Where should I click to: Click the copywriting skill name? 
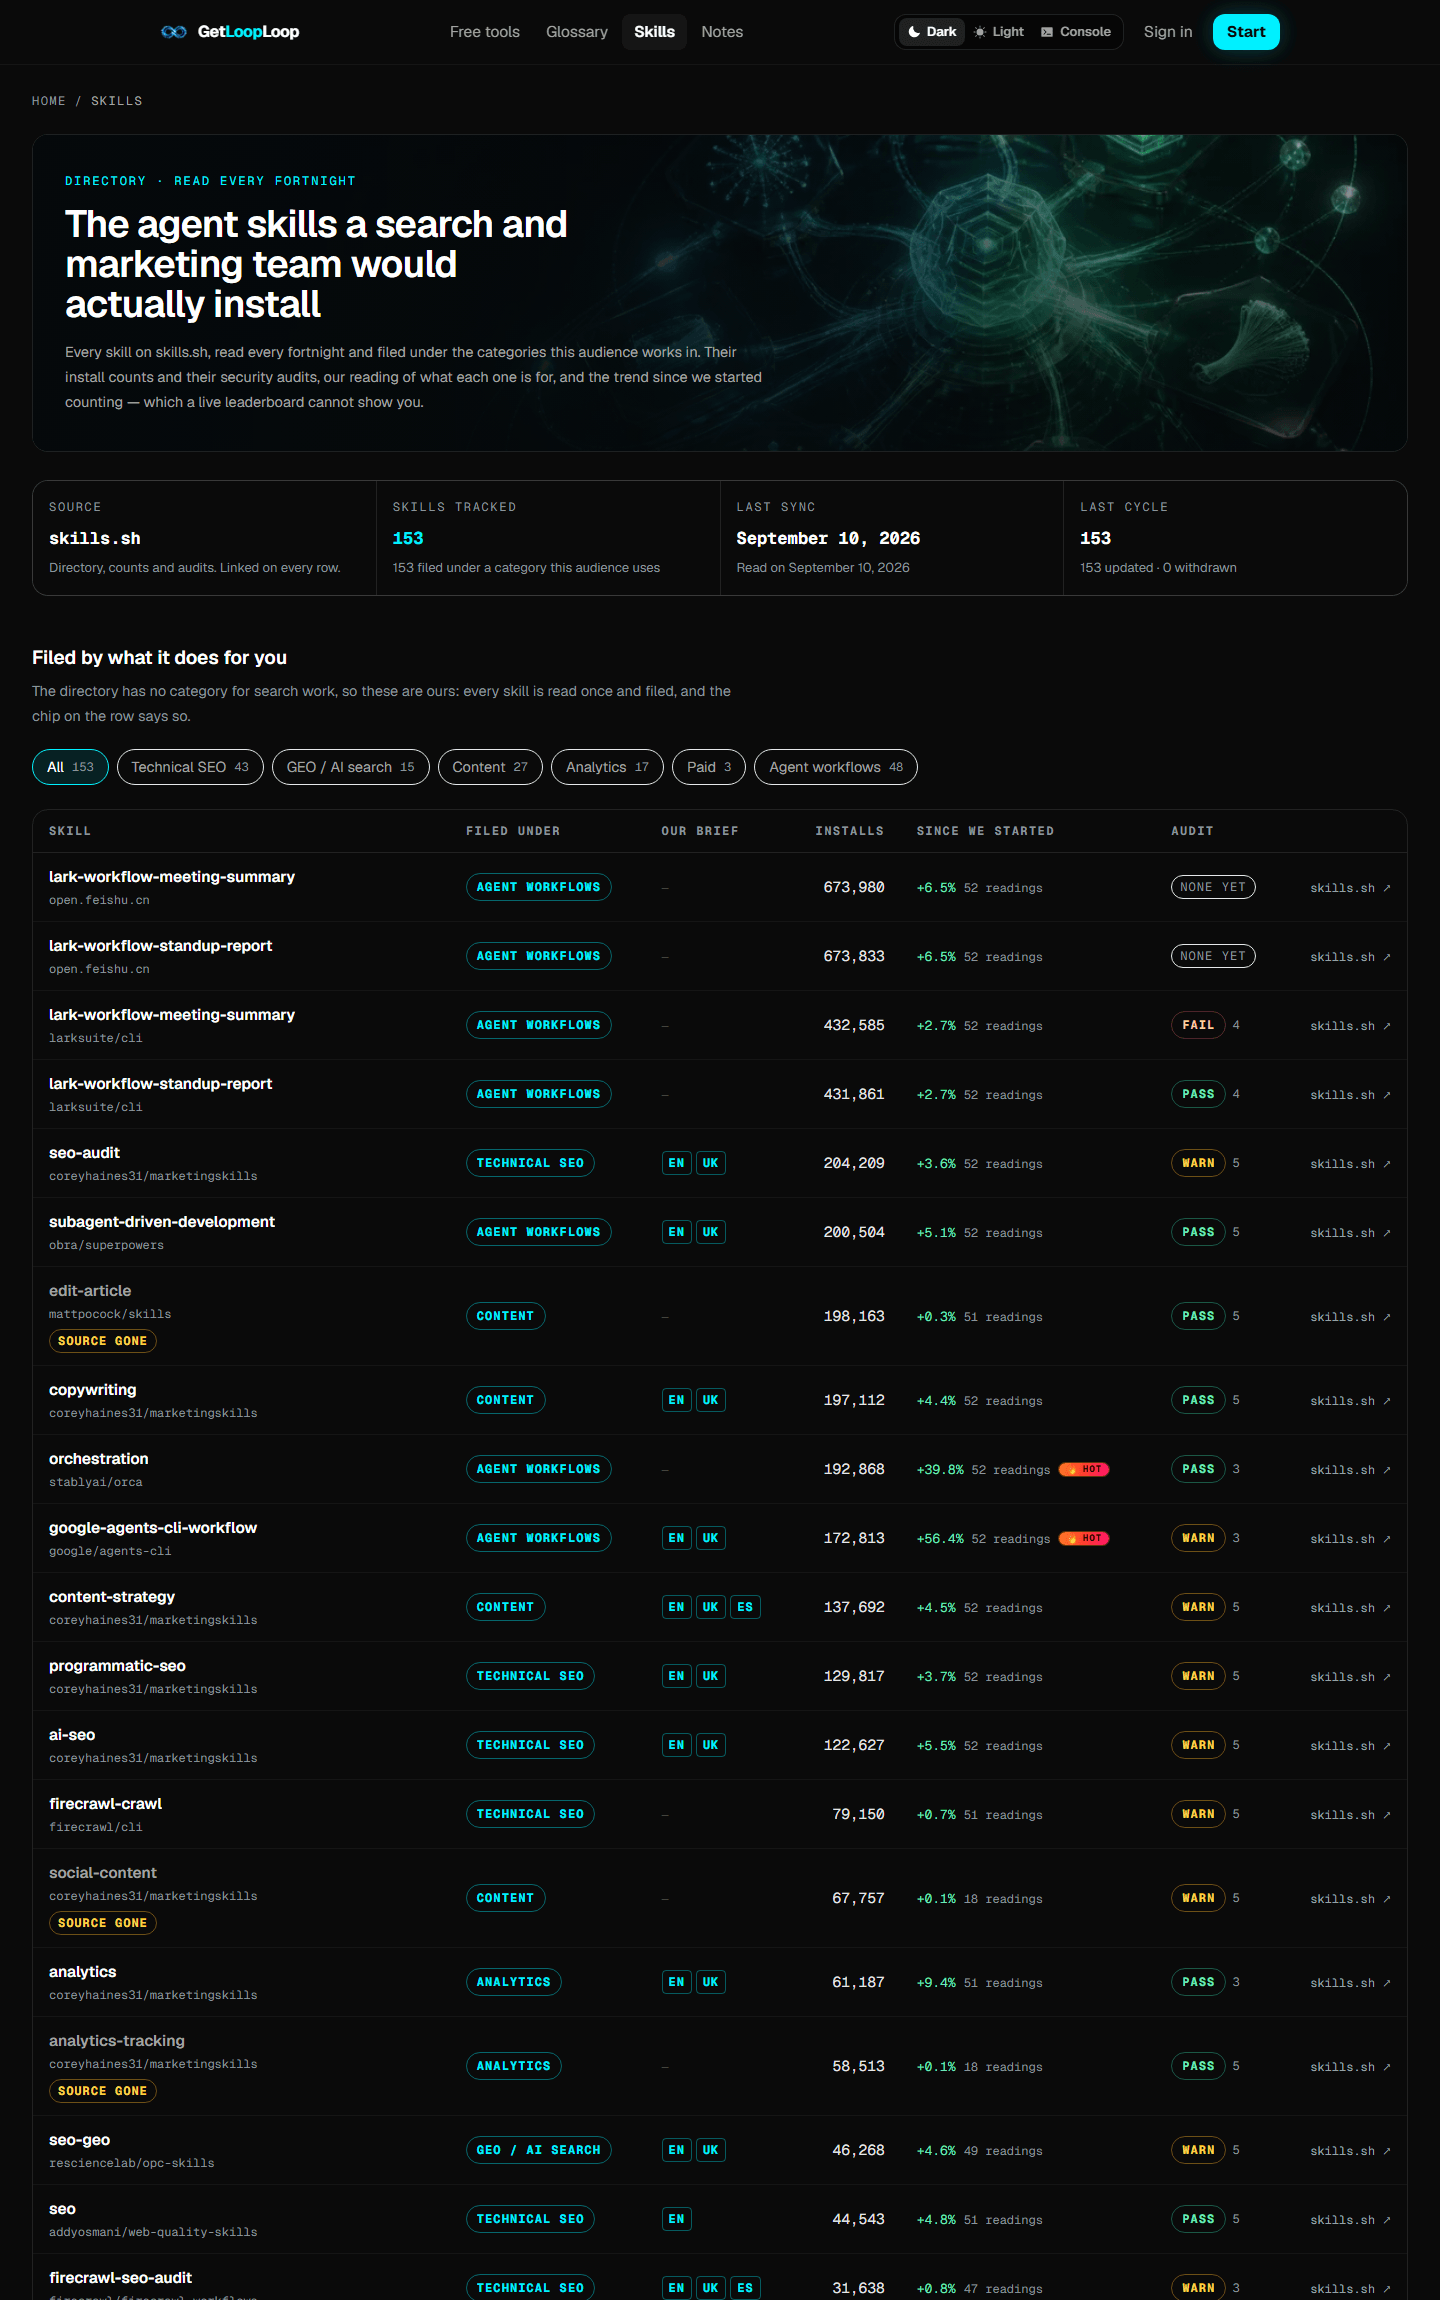pos(92,1390)
